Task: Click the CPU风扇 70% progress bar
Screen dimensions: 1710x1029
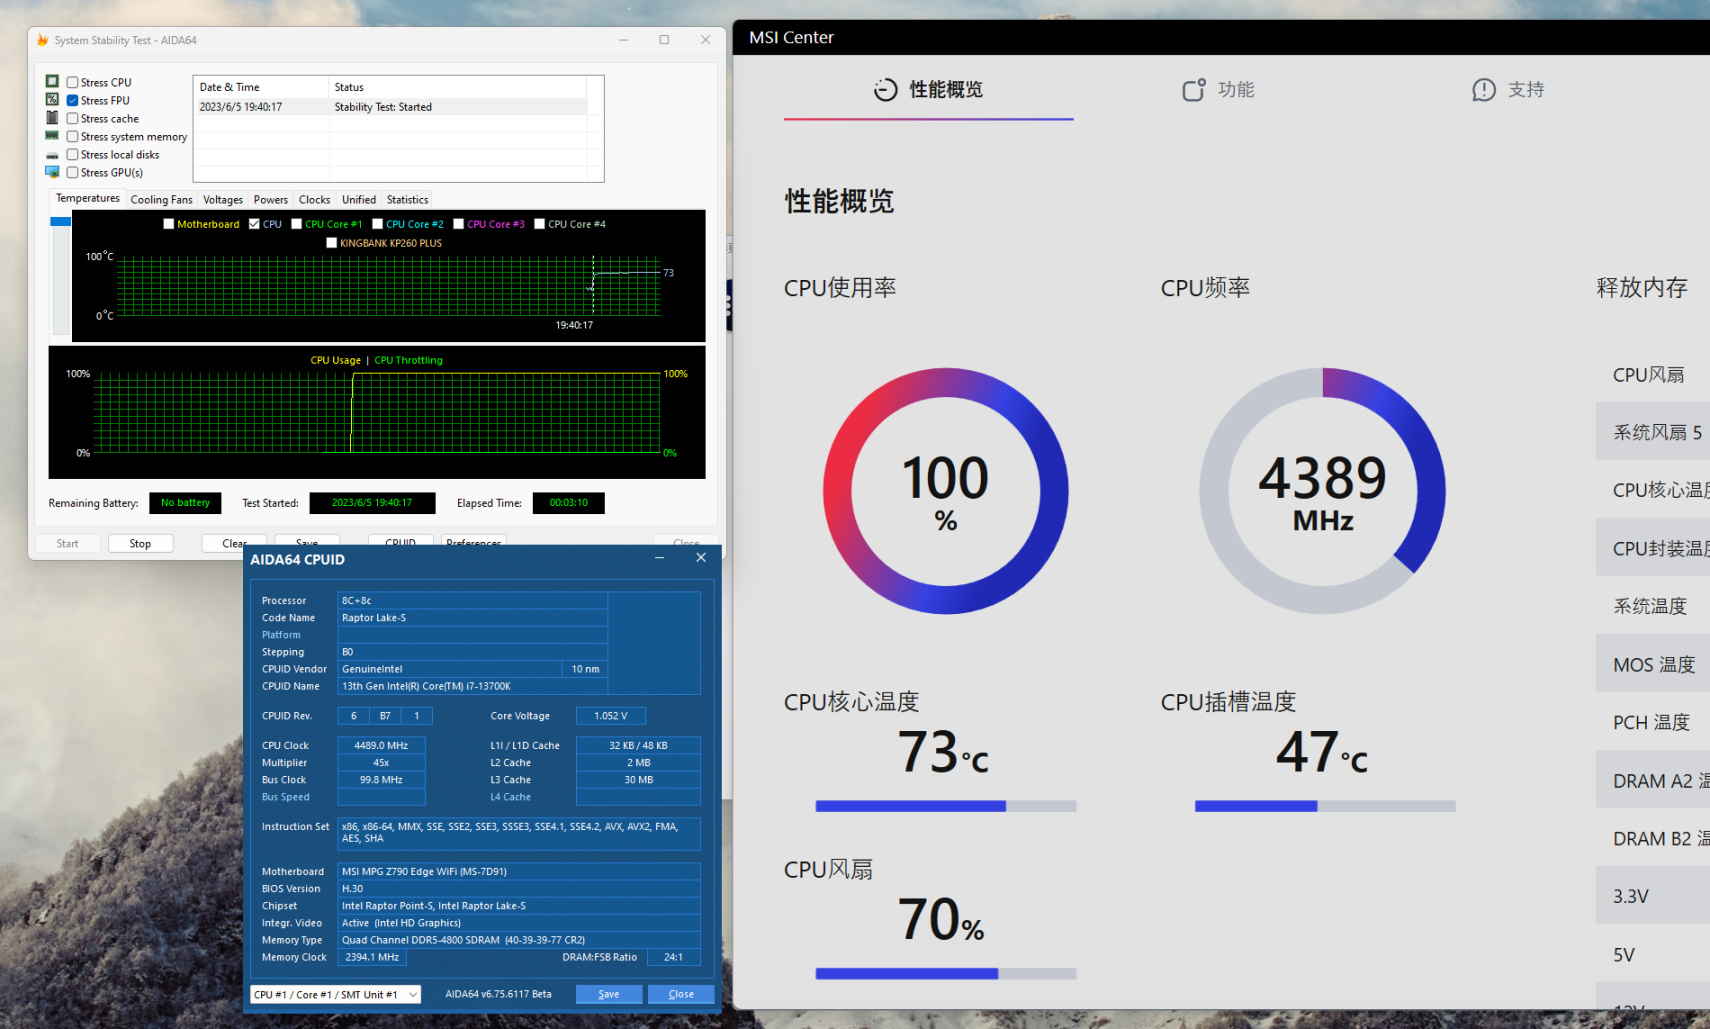Action: tap(946, 974)
